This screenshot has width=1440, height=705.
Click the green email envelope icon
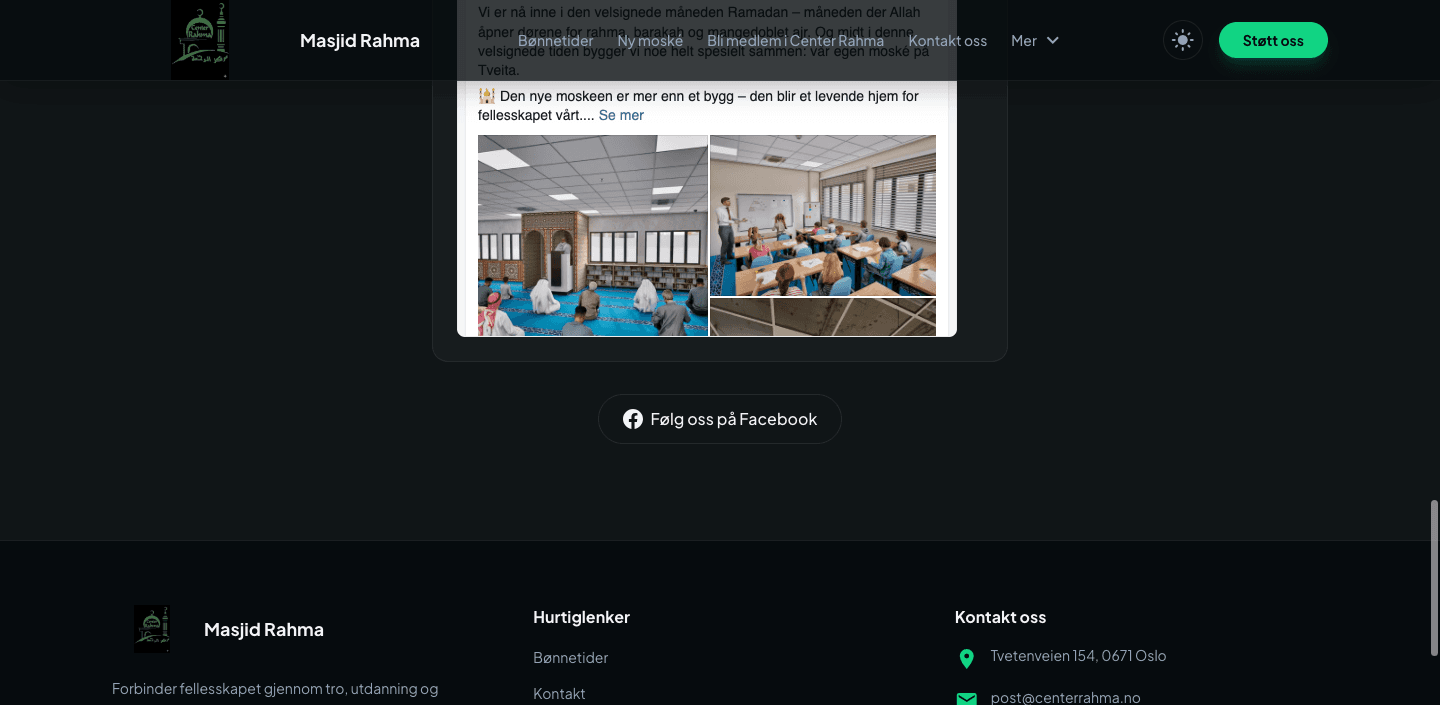966,698
